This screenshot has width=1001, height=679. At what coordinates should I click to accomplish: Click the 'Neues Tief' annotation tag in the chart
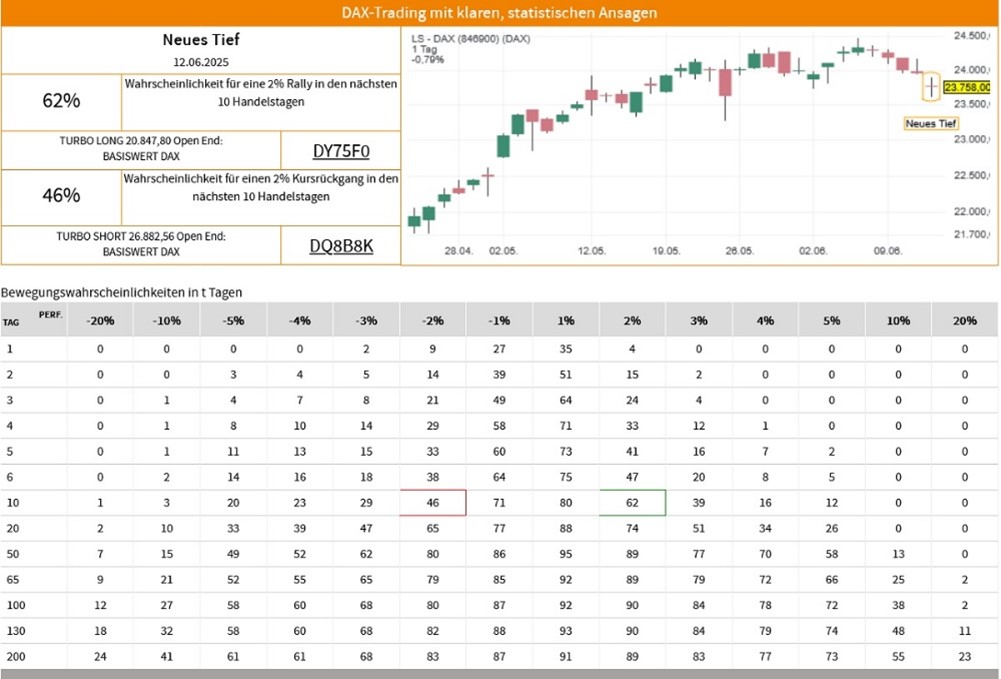(931, 124)
